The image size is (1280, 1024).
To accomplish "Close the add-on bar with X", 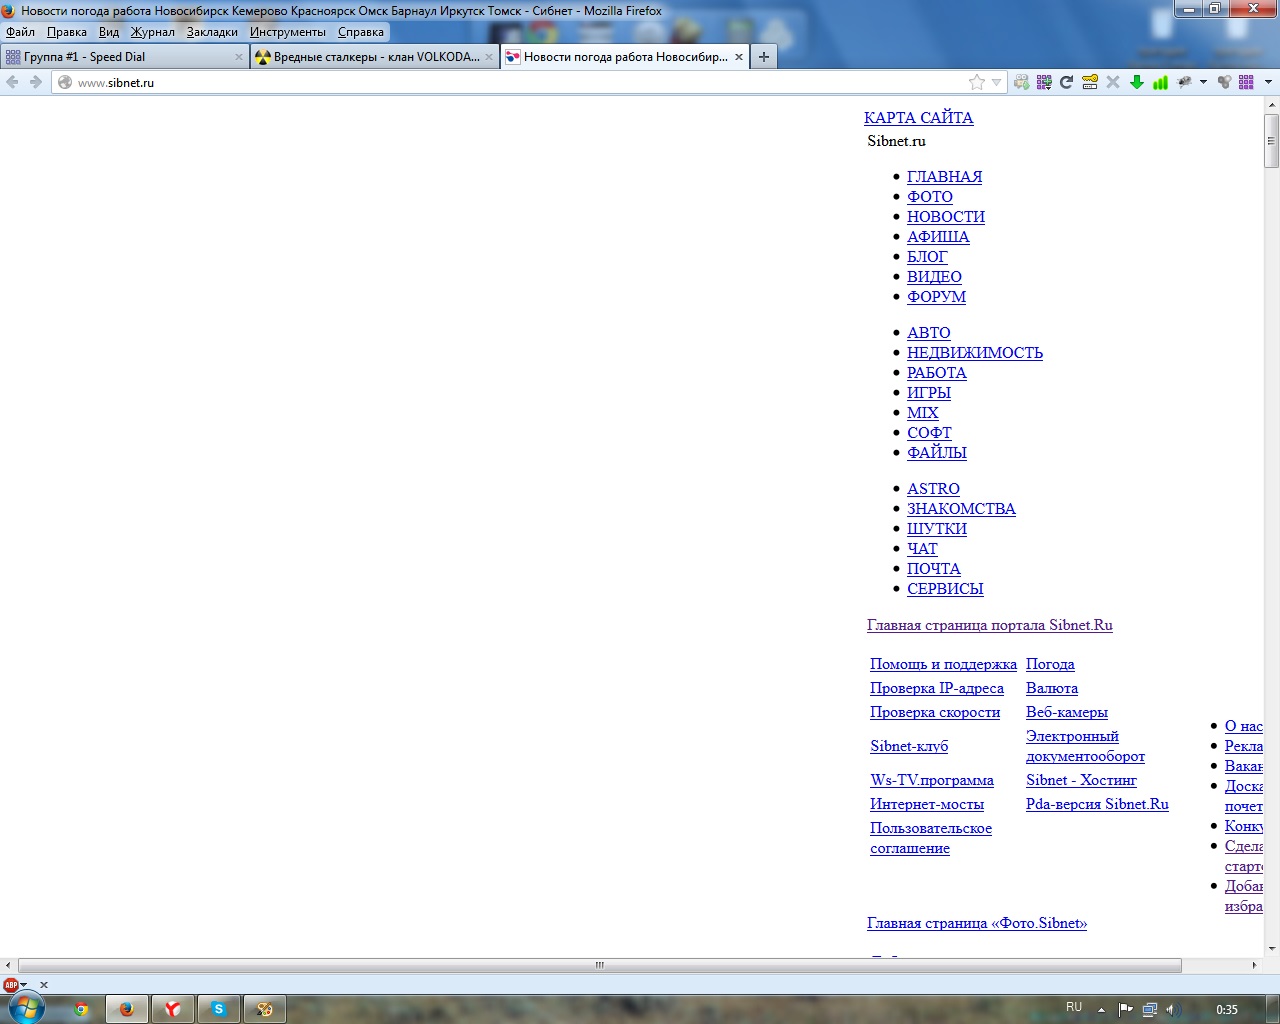I will [x=43, y=985].
